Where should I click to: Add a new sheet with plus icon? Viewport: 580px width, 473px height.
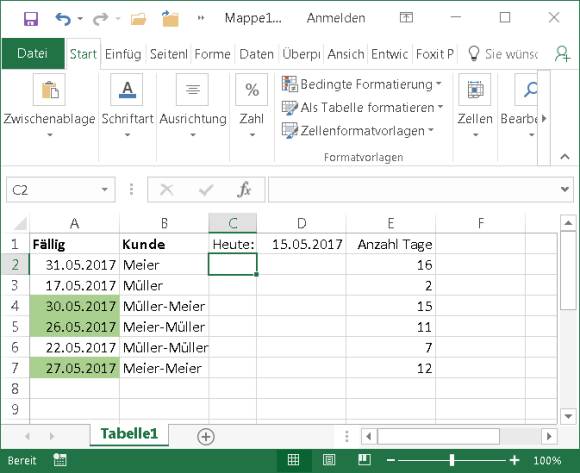tap(206, 436)
